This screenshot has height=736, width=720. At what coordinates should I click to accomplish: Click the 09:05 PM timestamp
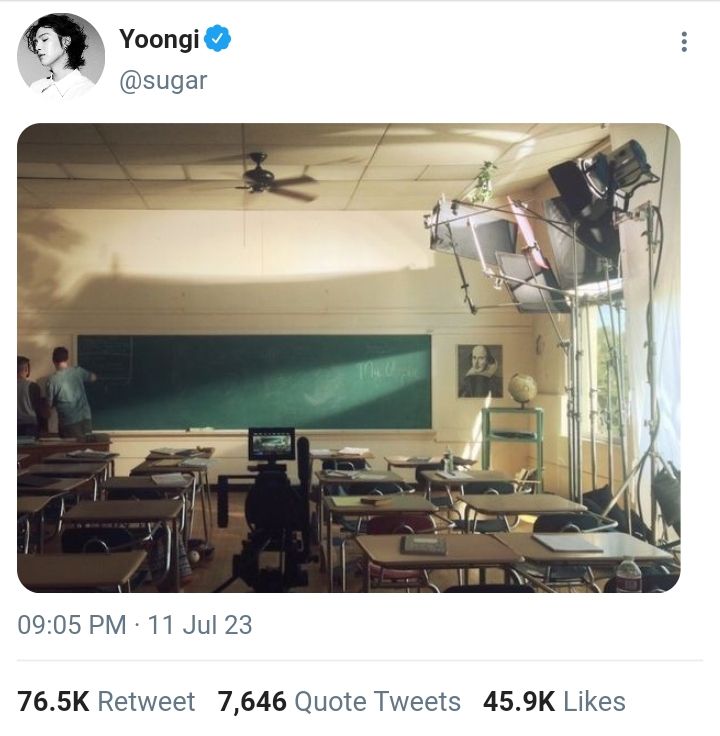(72, 626)
